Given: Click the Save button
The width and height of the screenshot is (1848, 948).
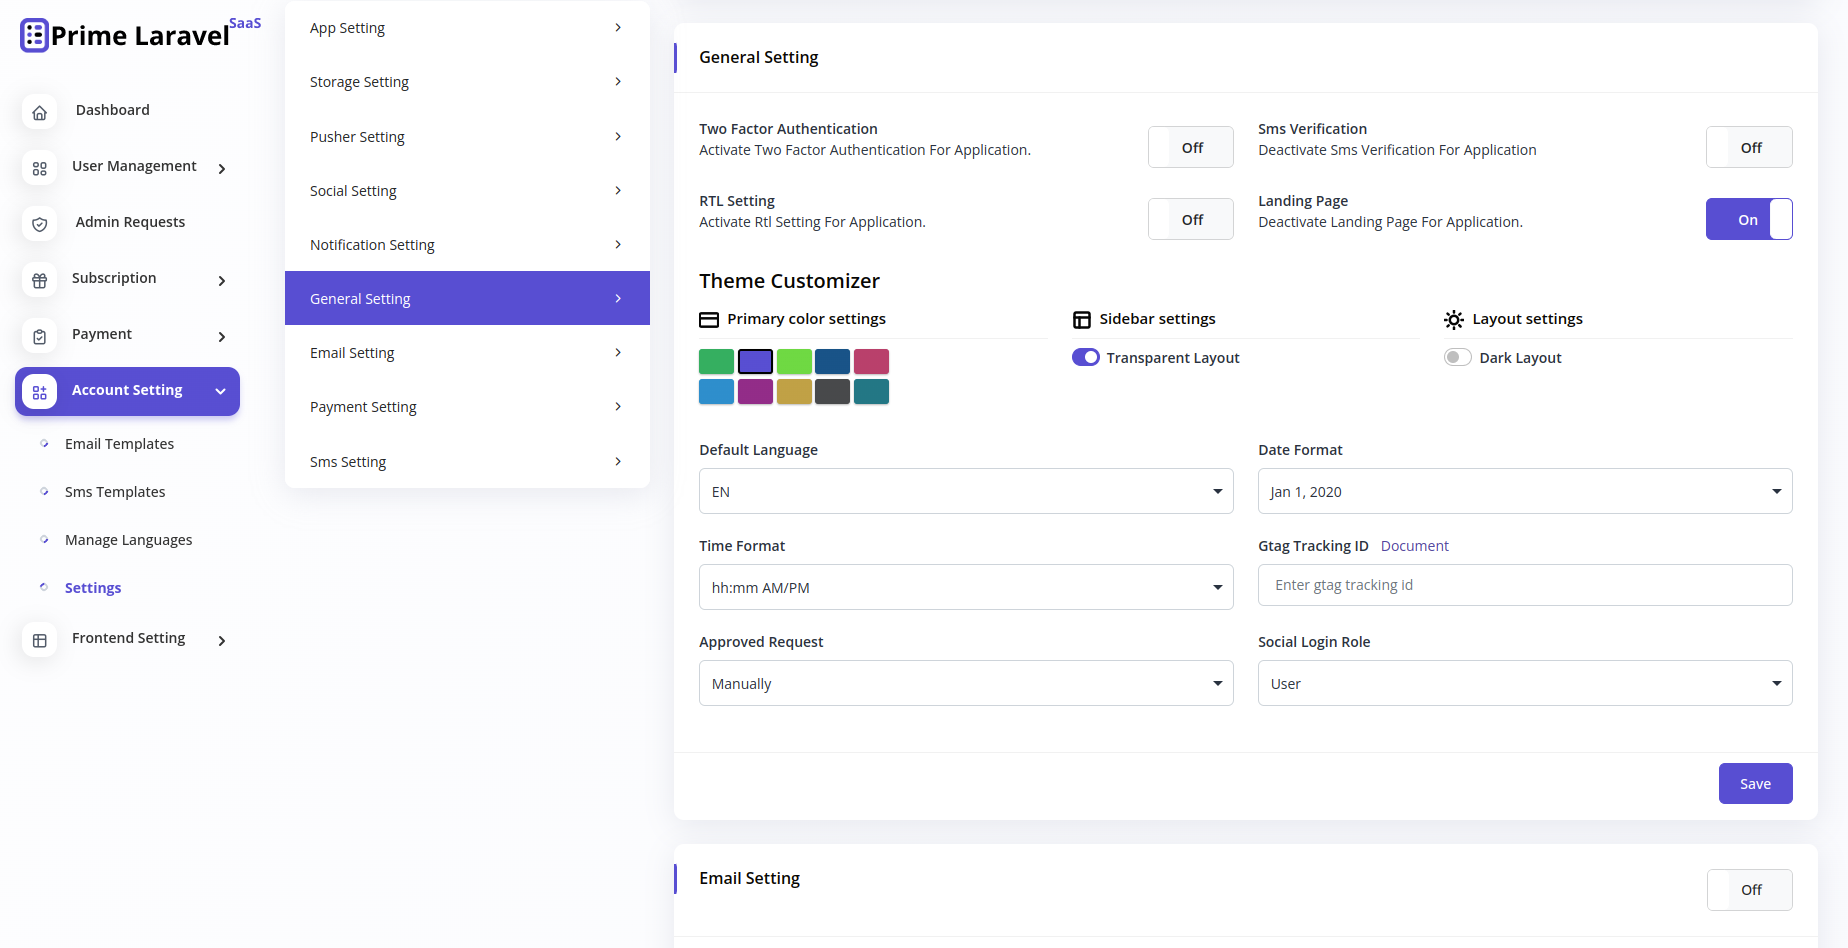Looking at the screenshot, I should [x=1755, y=783].
